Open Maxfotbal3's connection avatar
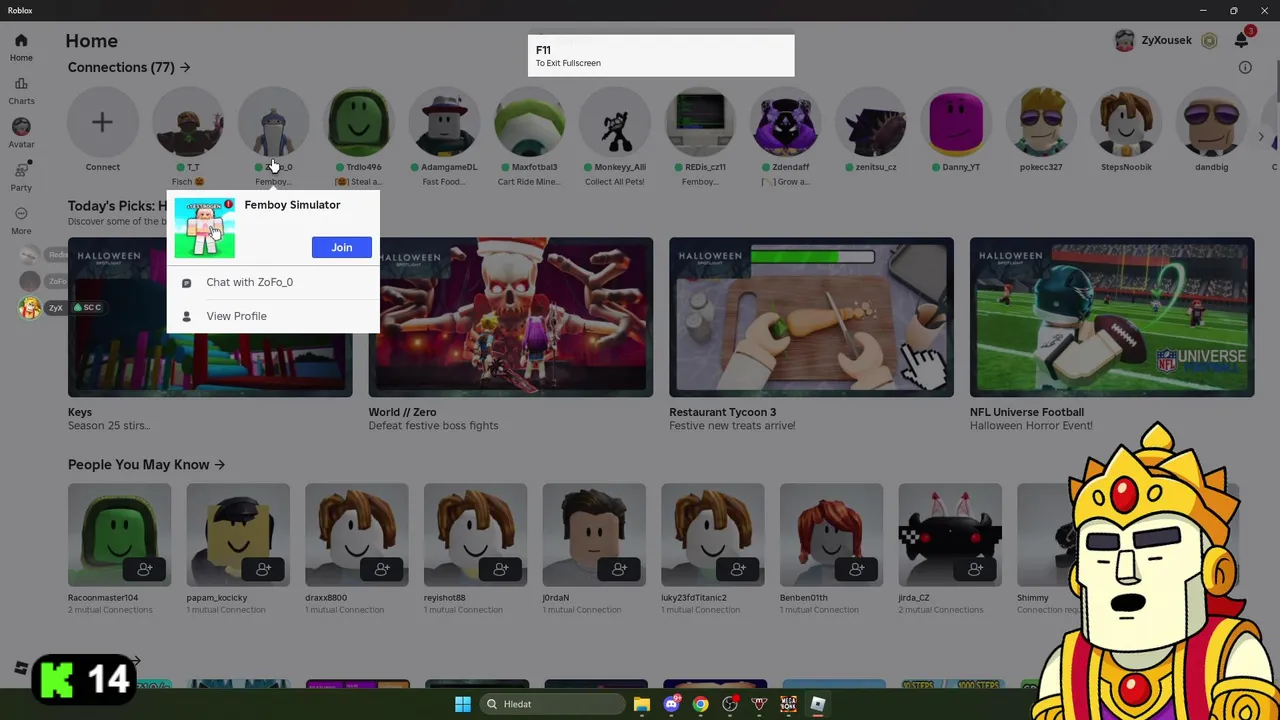Screen dimensions: 1280x720 coord(530,123)
